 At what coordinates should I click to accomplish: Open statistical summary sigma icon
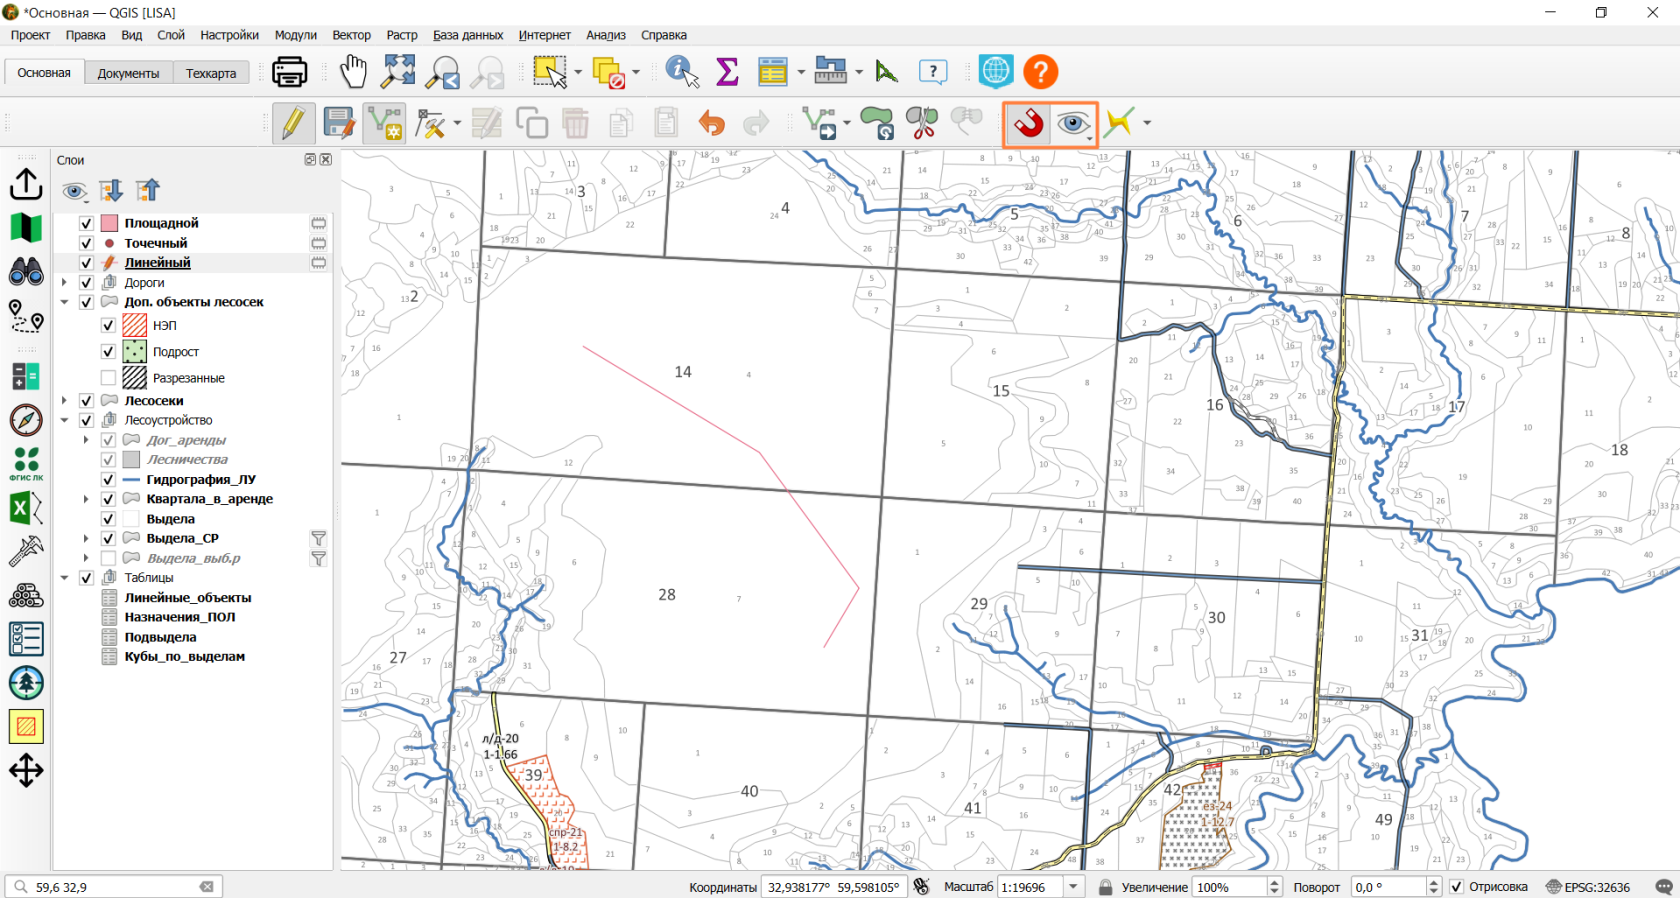(x=727, y=72)
